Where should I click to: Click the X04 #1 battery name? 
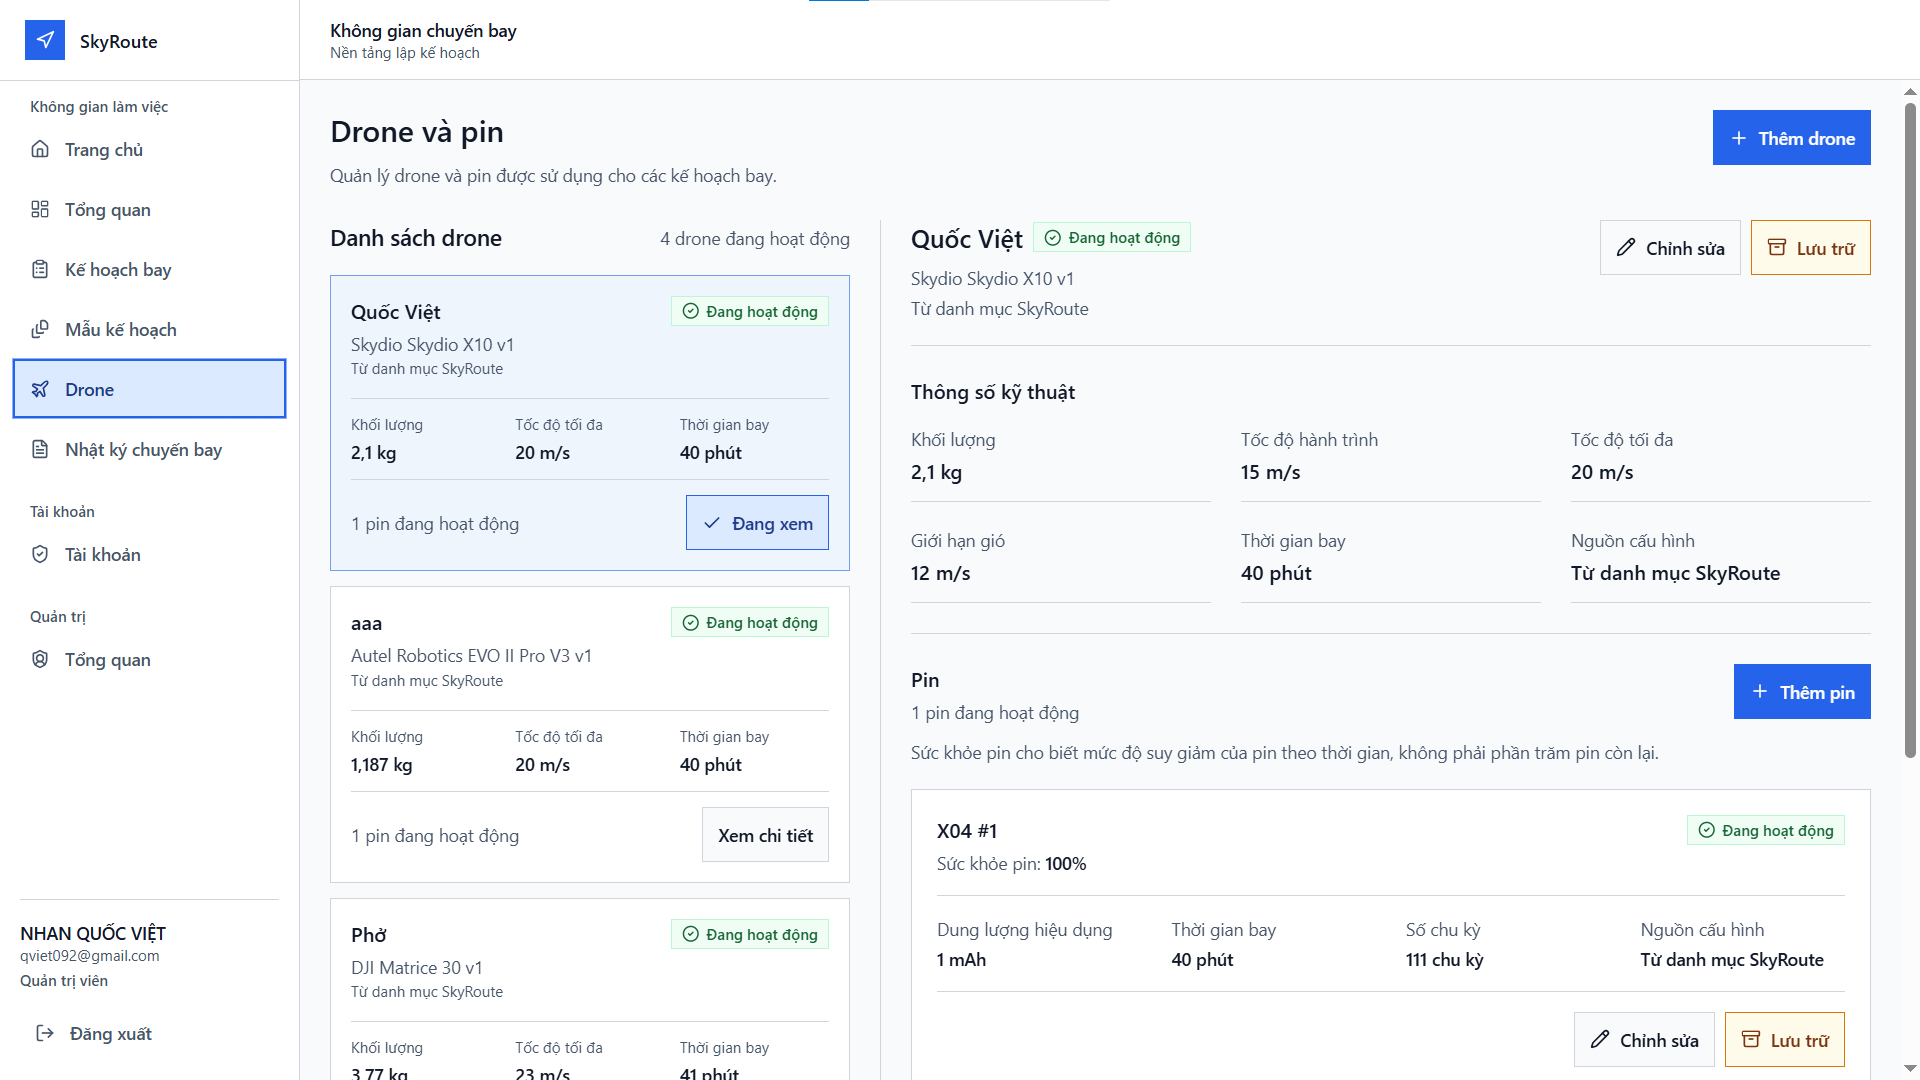(966, 831)
